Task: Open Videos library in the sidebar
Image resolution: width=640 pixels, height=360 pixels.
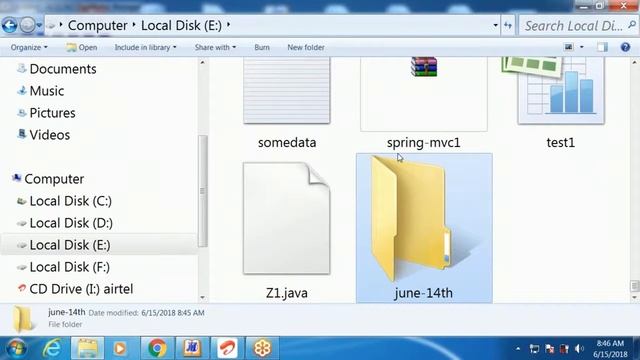Action: pos(49,135)
